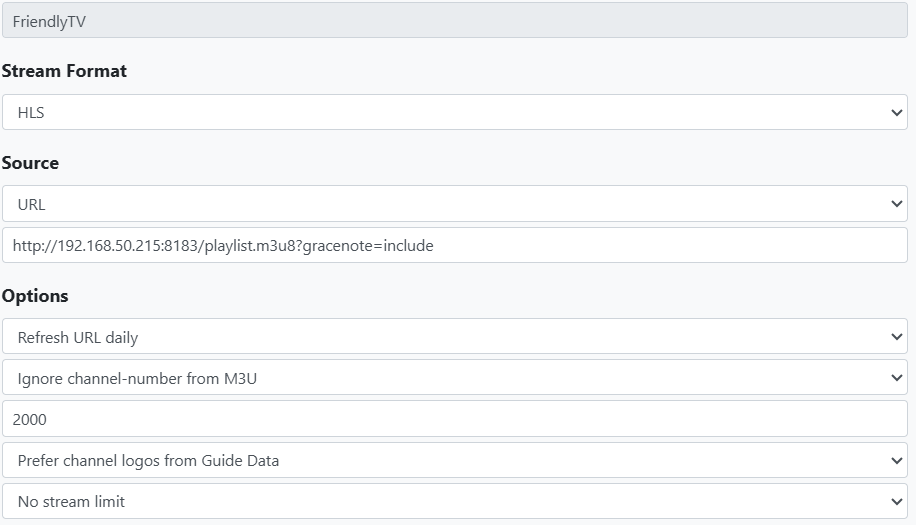Click the chevron arrow on Source URL selector
This screenshot has height=525, width=916.
pos(896,204)
